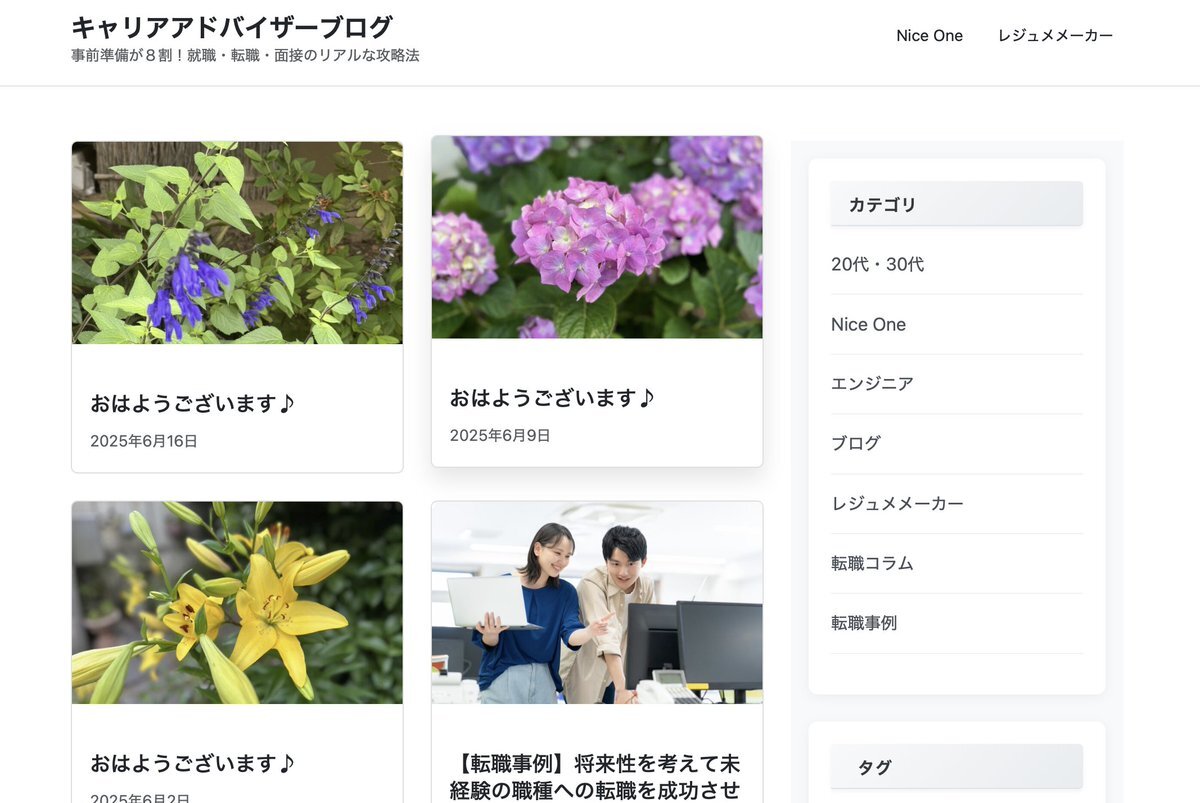This screenshot has width=1200, height=803.
Task: Select the エンジニア category
Action: point(872,384)
